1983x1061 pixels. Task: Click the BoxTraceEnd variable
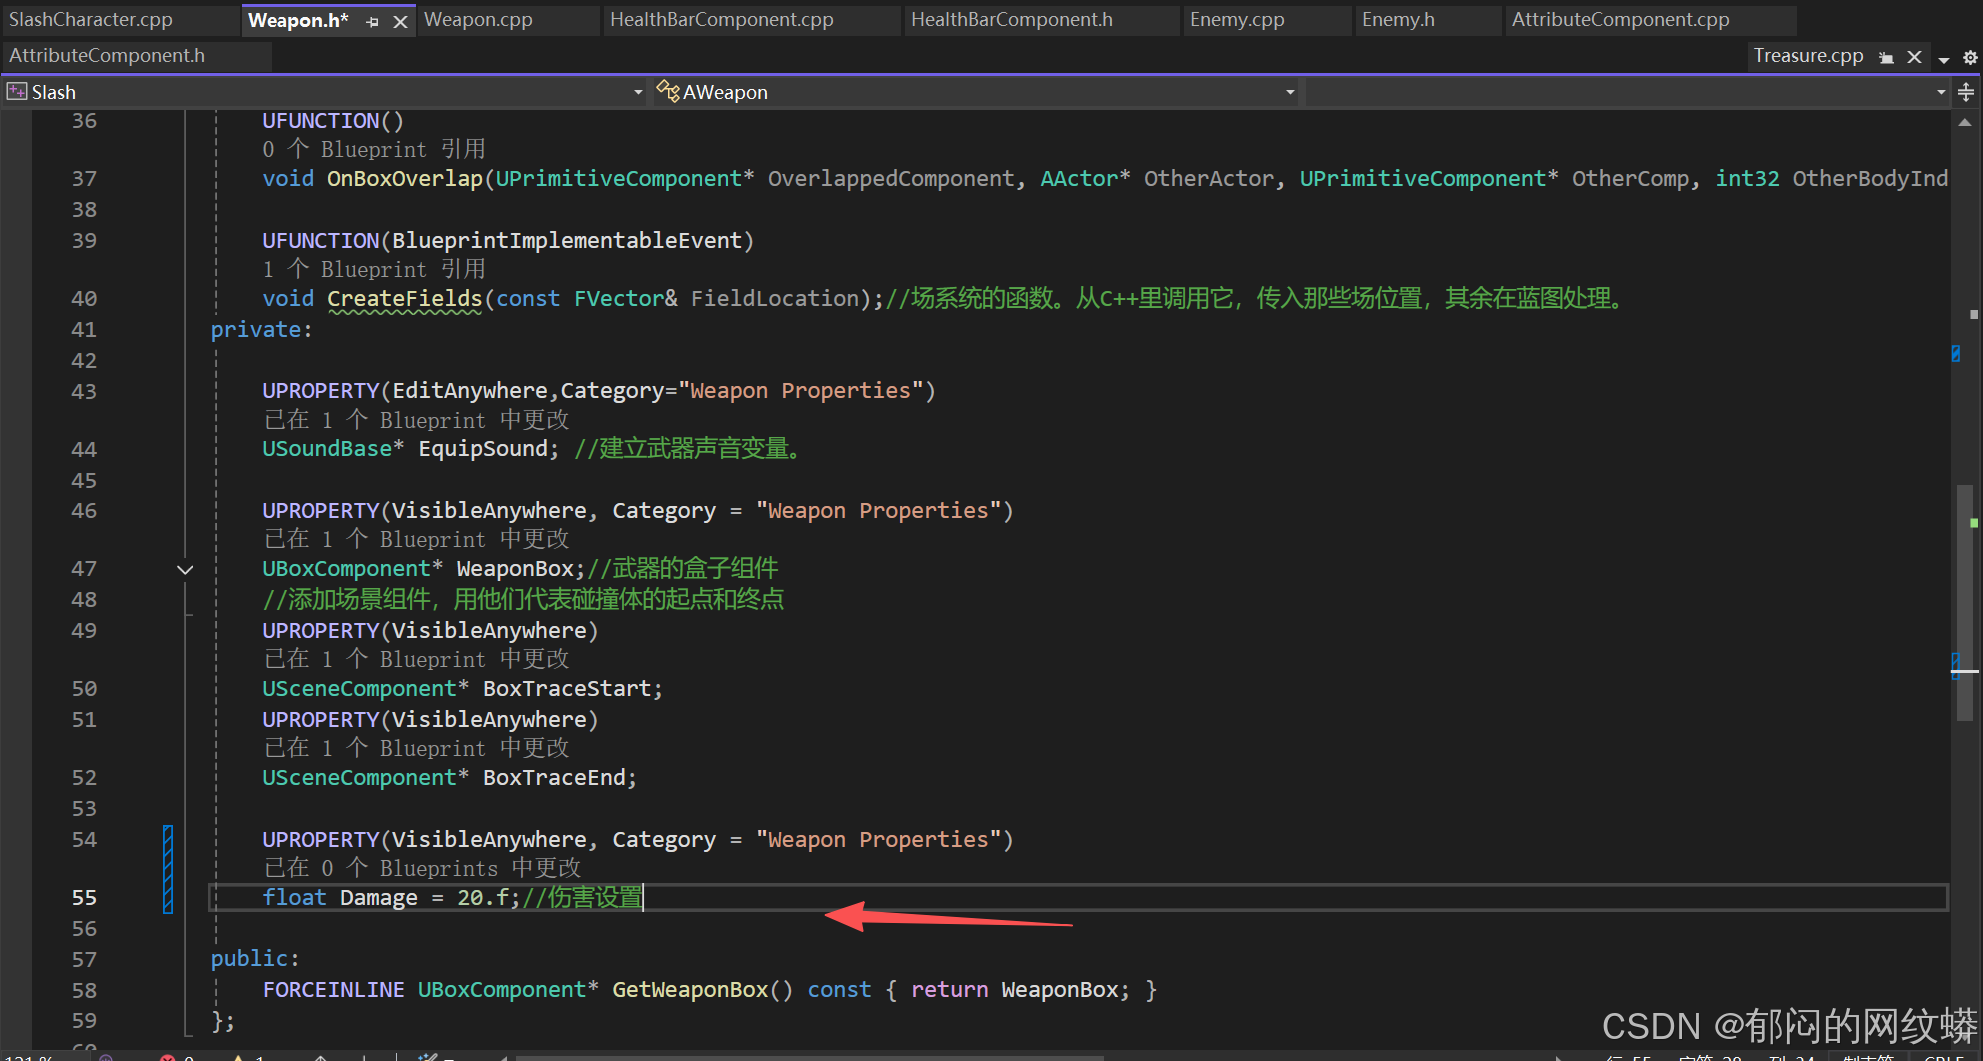pyautogui.click(x=554, y=778)
